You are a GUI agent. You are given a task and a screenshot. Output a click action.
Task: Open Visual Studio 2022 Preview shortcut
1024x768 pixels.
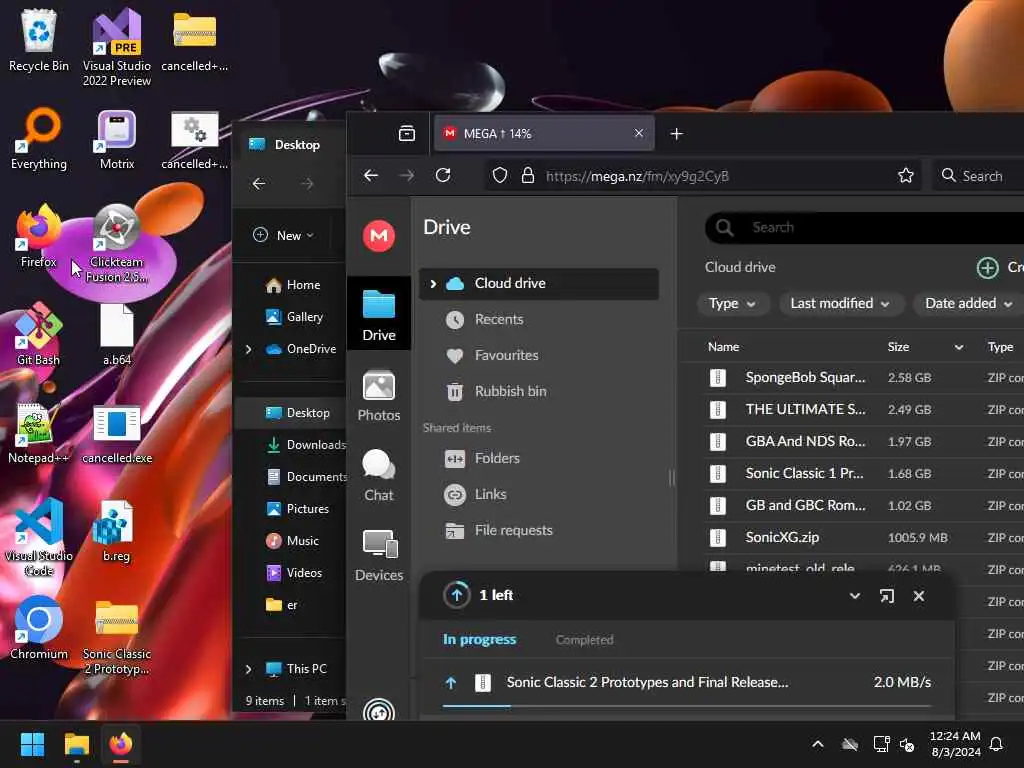[x=116, y=47]
